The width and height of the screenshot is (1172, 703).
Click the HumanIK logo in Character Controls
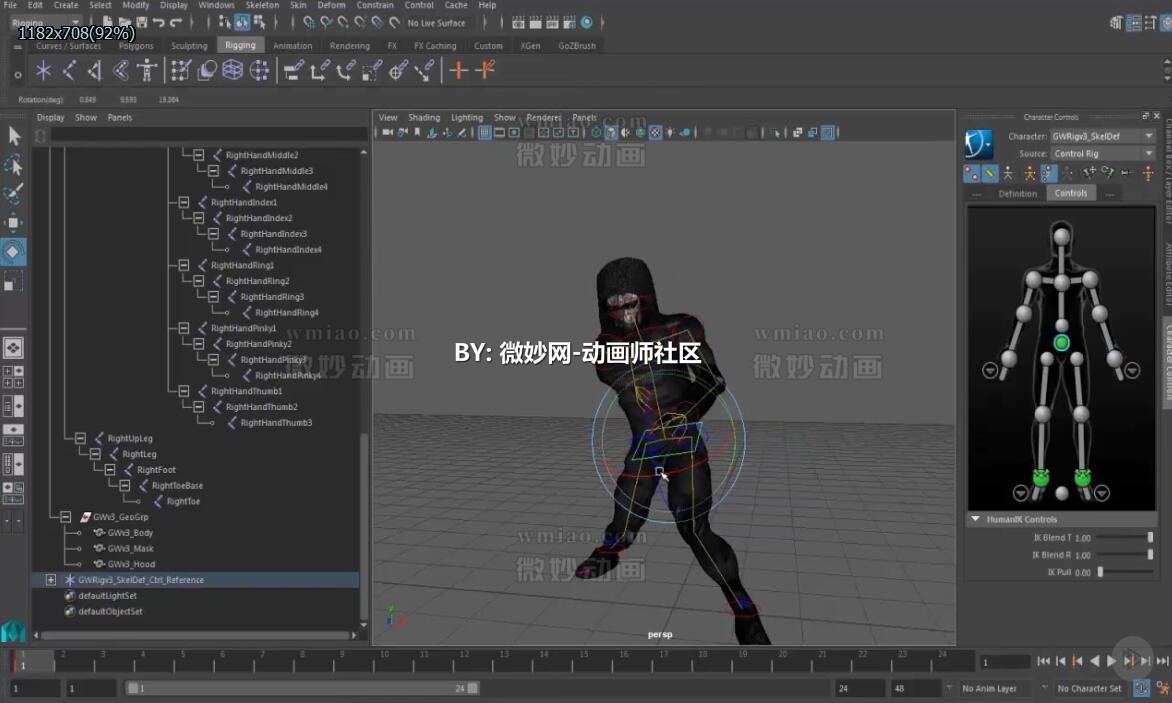[x=978, y=141]
